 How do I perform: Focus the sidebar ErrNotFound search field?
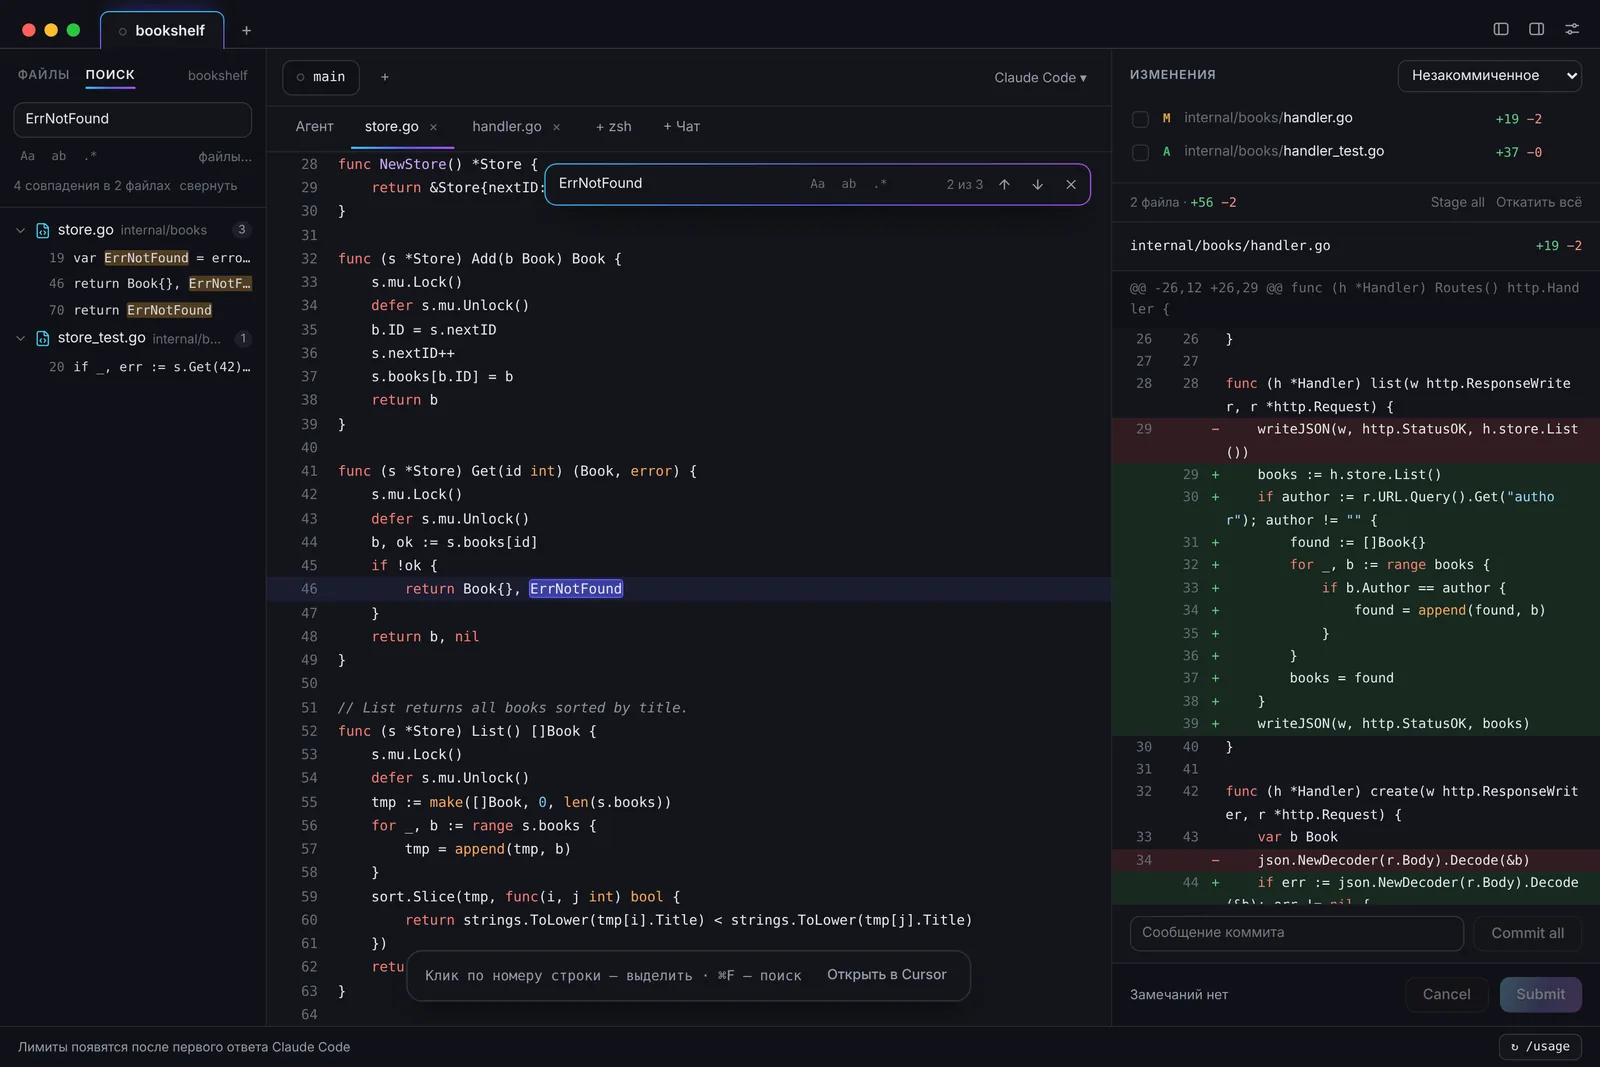132,119
